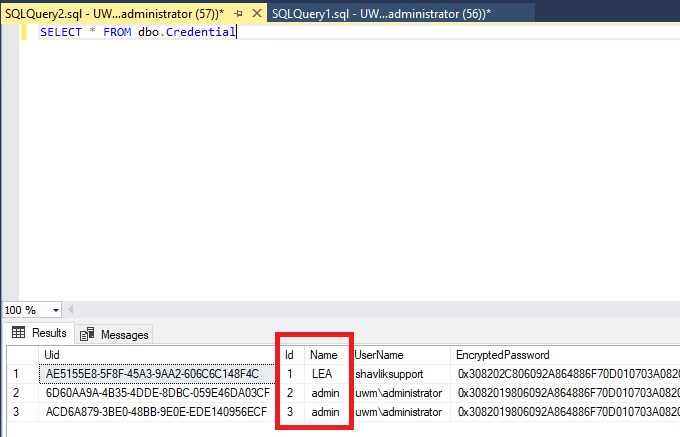Select the Name column header
This screenshot has width=680, height=437.
pyautogui.click(x=328, y=355)
